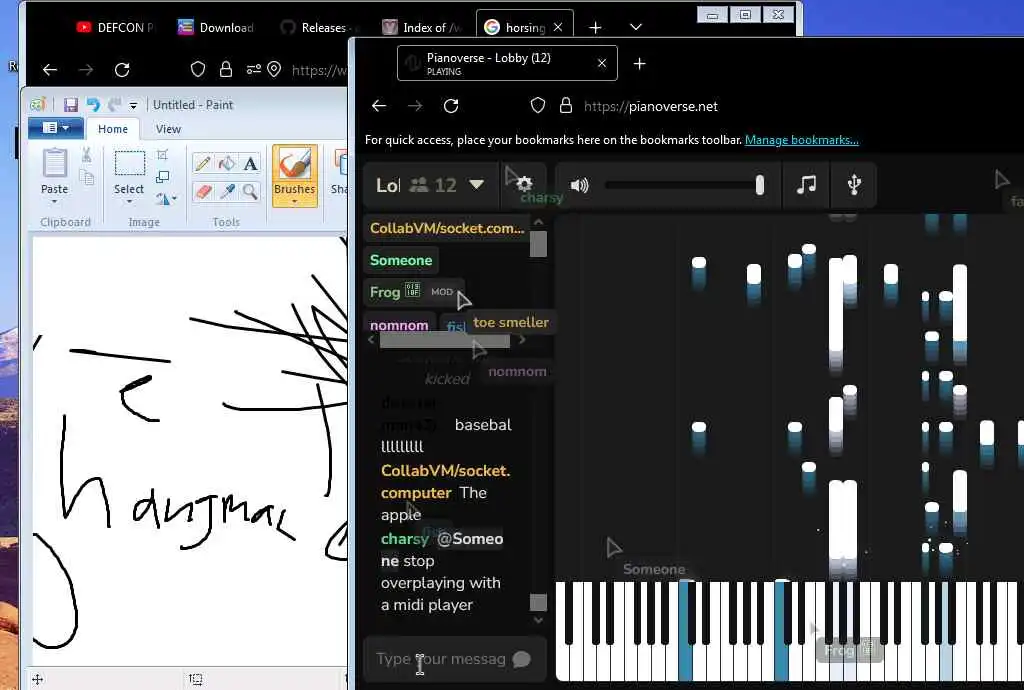Select the Fill with color bucket tool
Screen dimensions: 1024x690
point(227,163)
